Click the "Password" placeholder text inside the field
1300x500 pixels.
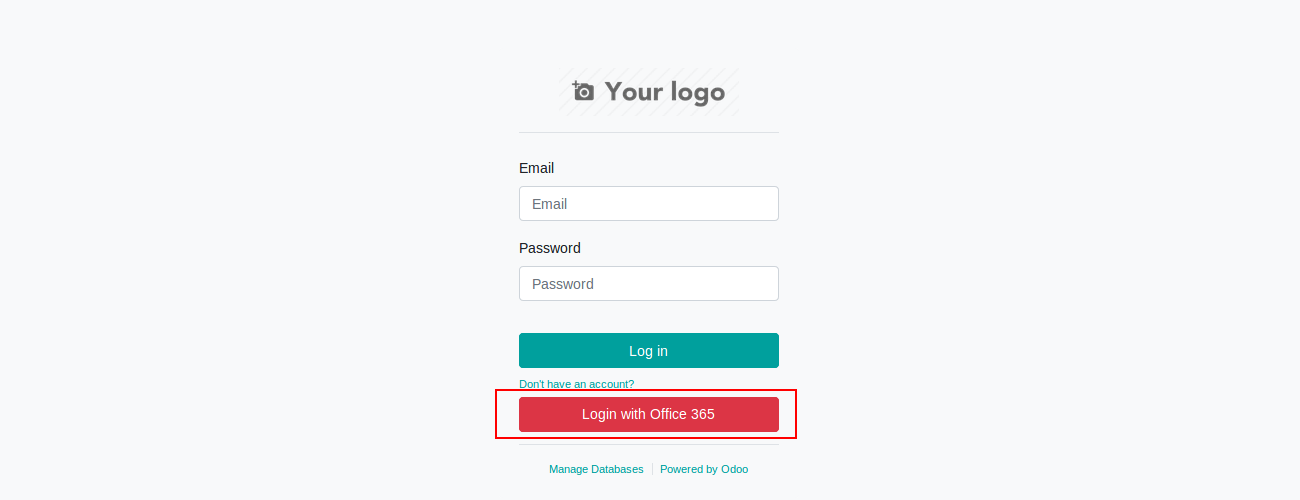pos(562,284)
